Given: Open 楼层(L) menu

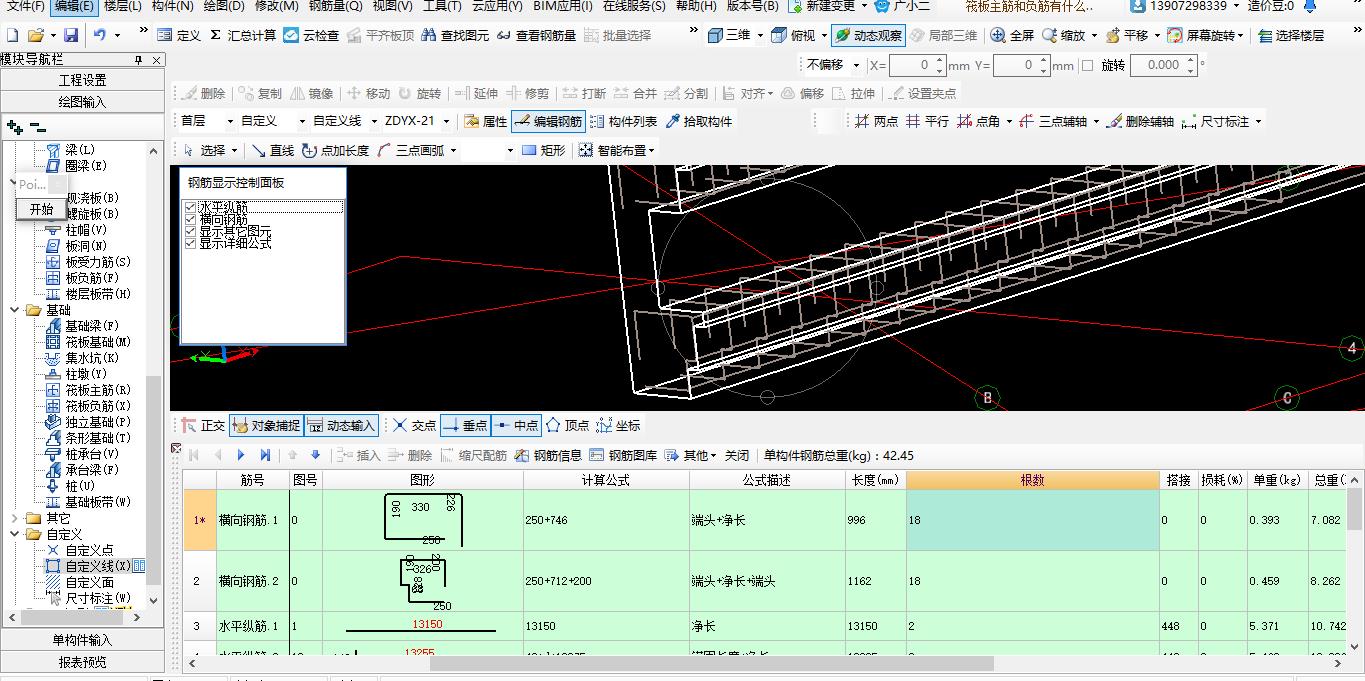Looking at the screenshot, I should point(123,6).
